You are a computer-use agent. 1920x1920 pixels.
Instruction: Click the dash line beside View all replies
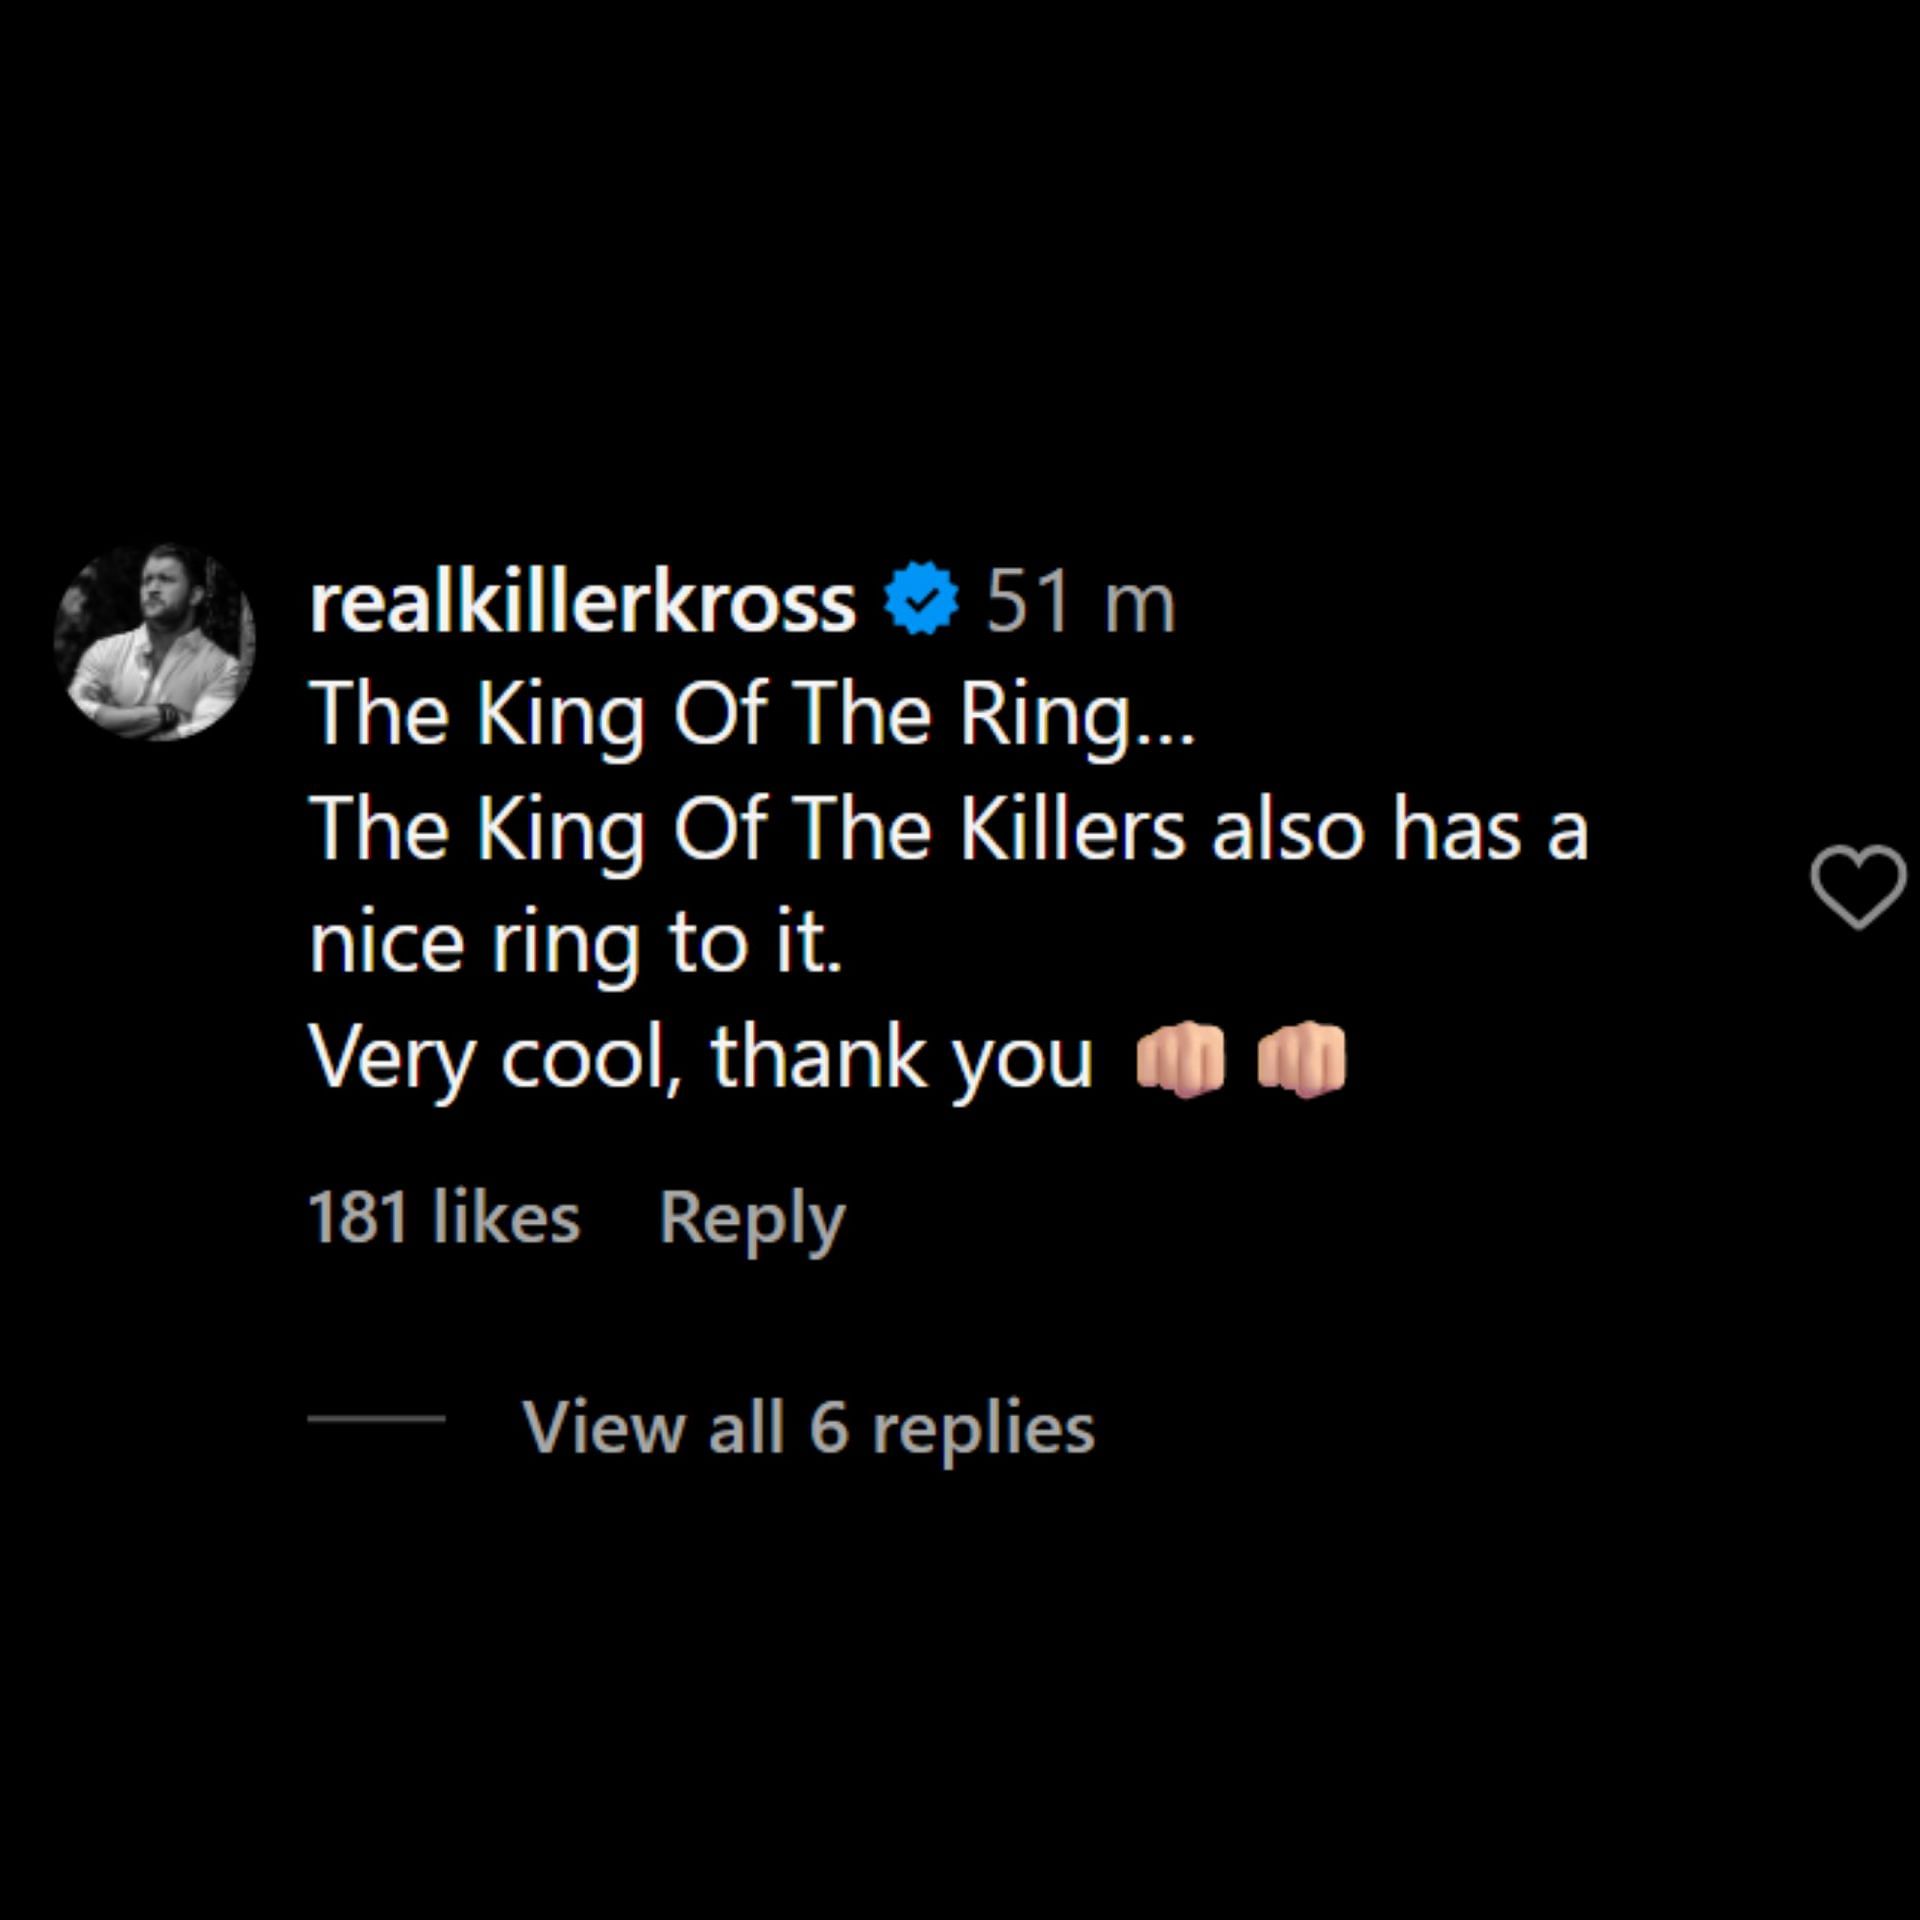[376, 1418]
